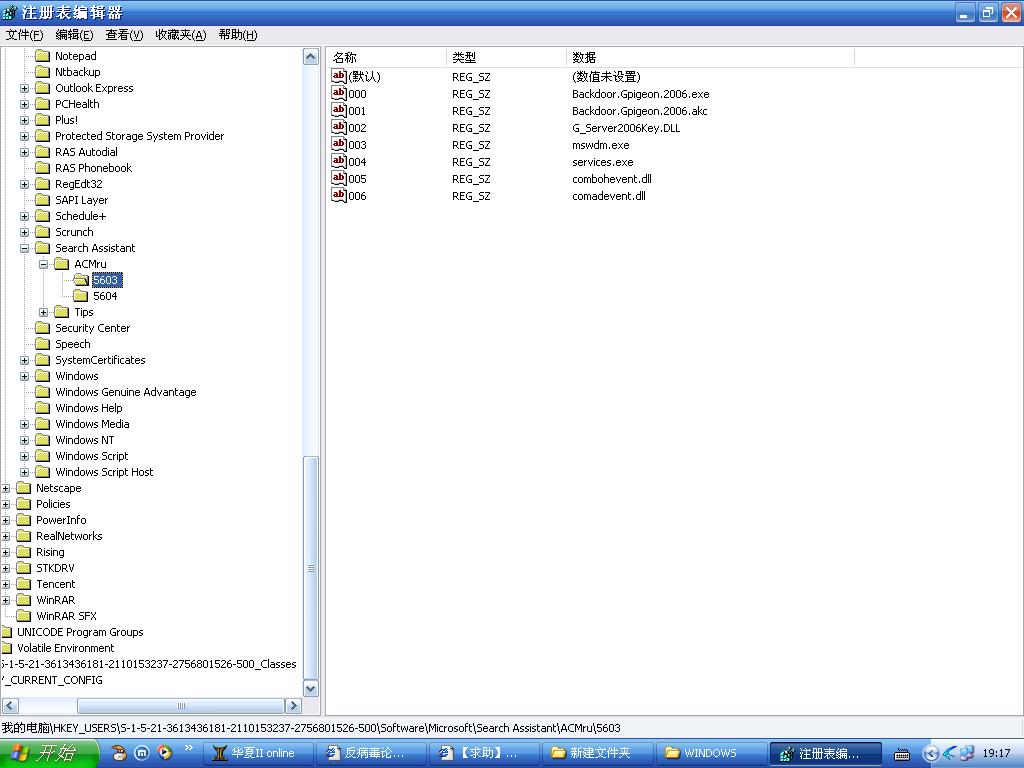The image size is (1024, 768).
Task: Click the WinRAR SFX folder icon
Action: click(24, 616)
